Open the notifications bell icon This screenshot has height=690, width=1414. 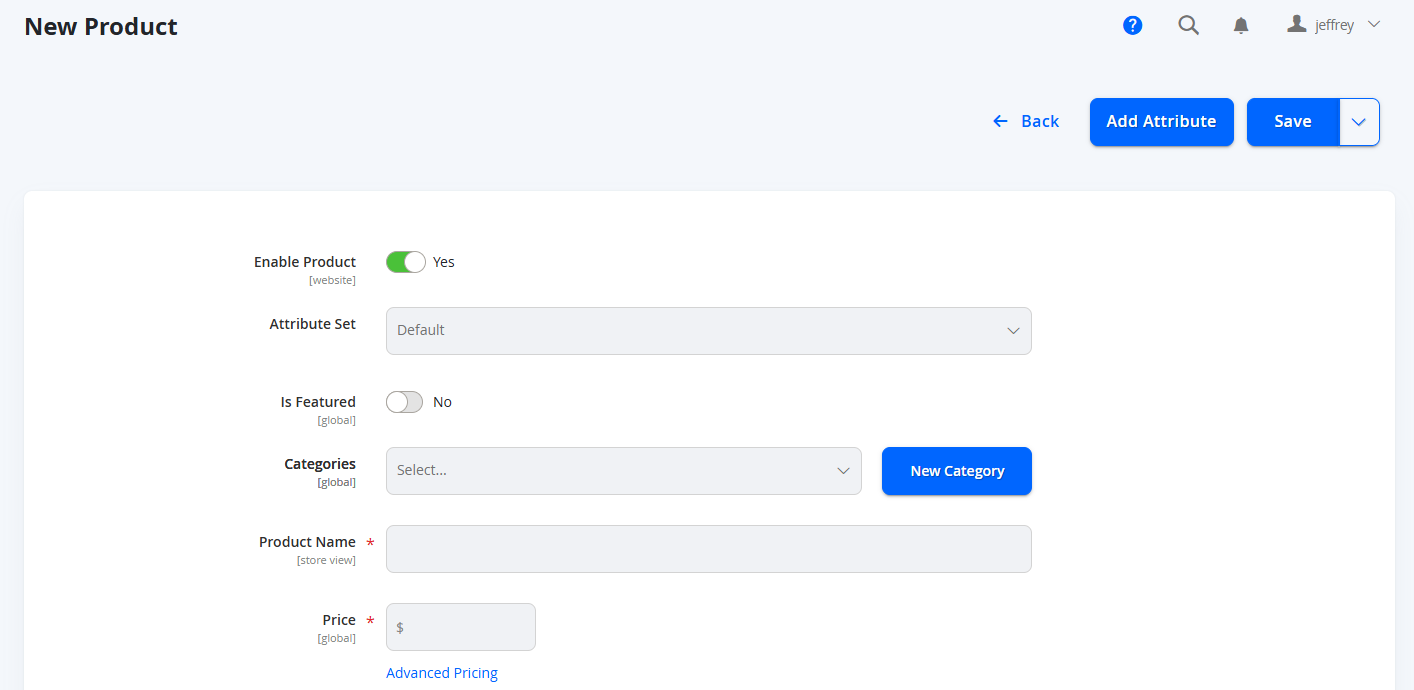(x=1241, y=26)
